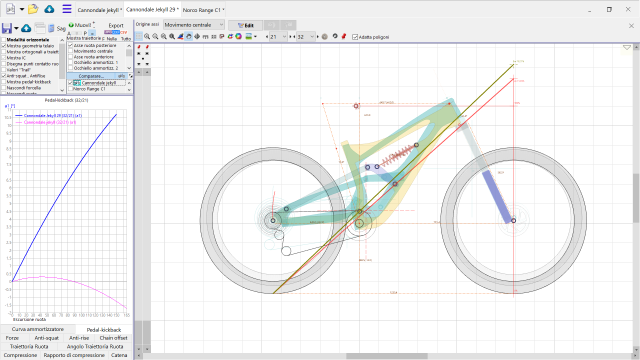
Task: Close the drawing panel with X button
Action: pyautogui.click(x=631, y=25)
